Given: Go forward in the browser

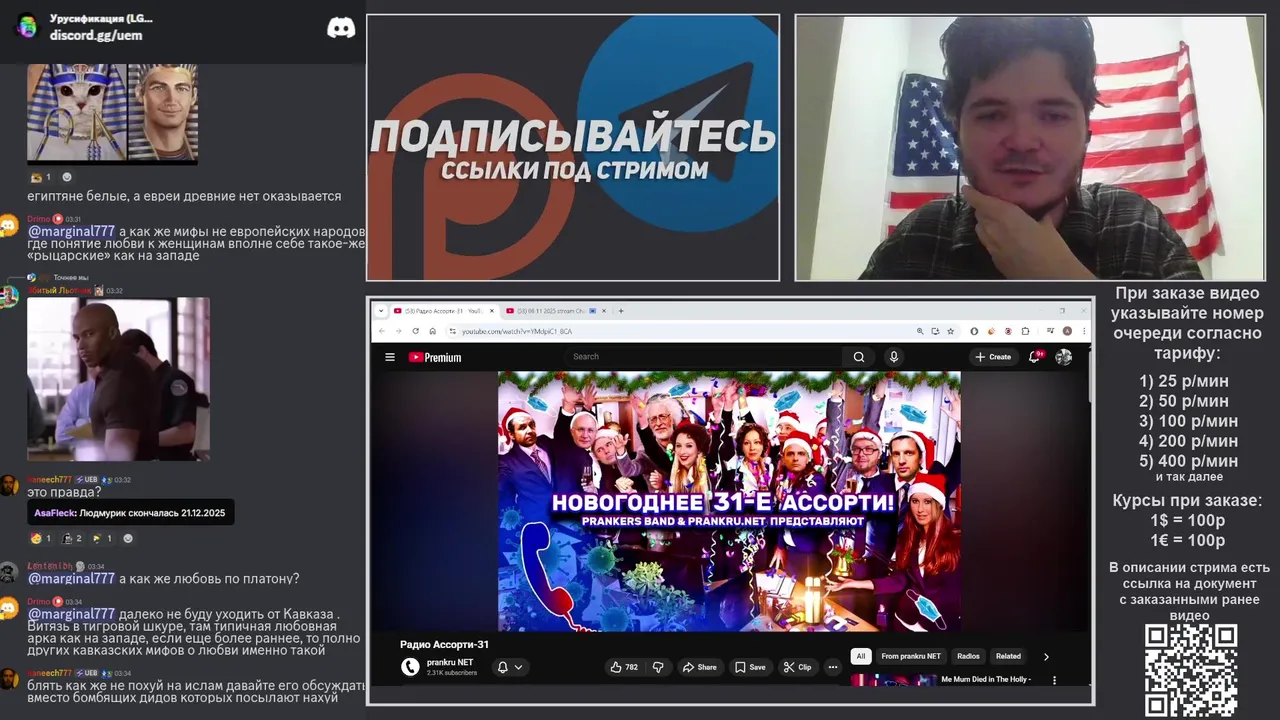Looking at the screenshot, I should pyautogui.click(x=399, y=331).
